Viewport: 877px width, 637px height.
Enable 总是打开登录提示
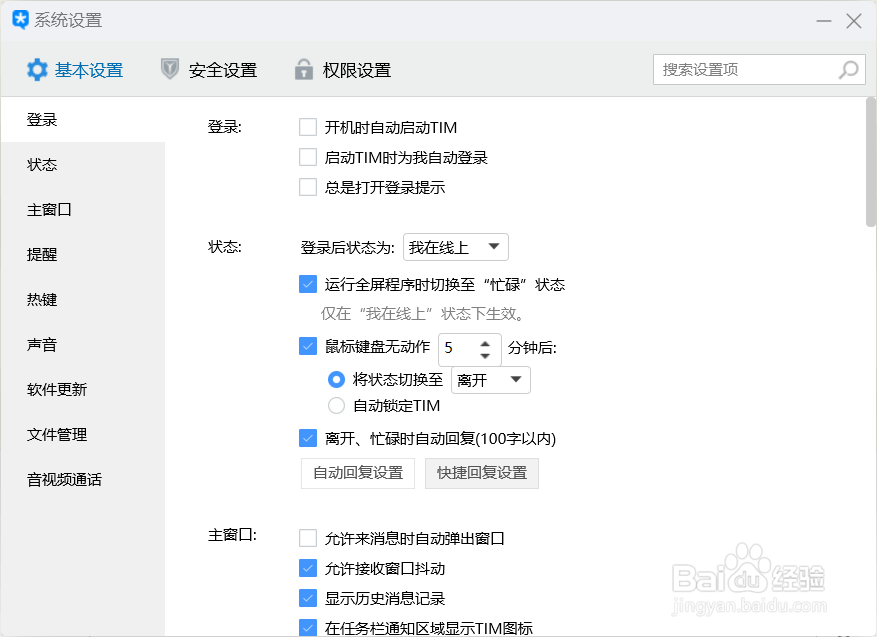[x=308, y=187]
